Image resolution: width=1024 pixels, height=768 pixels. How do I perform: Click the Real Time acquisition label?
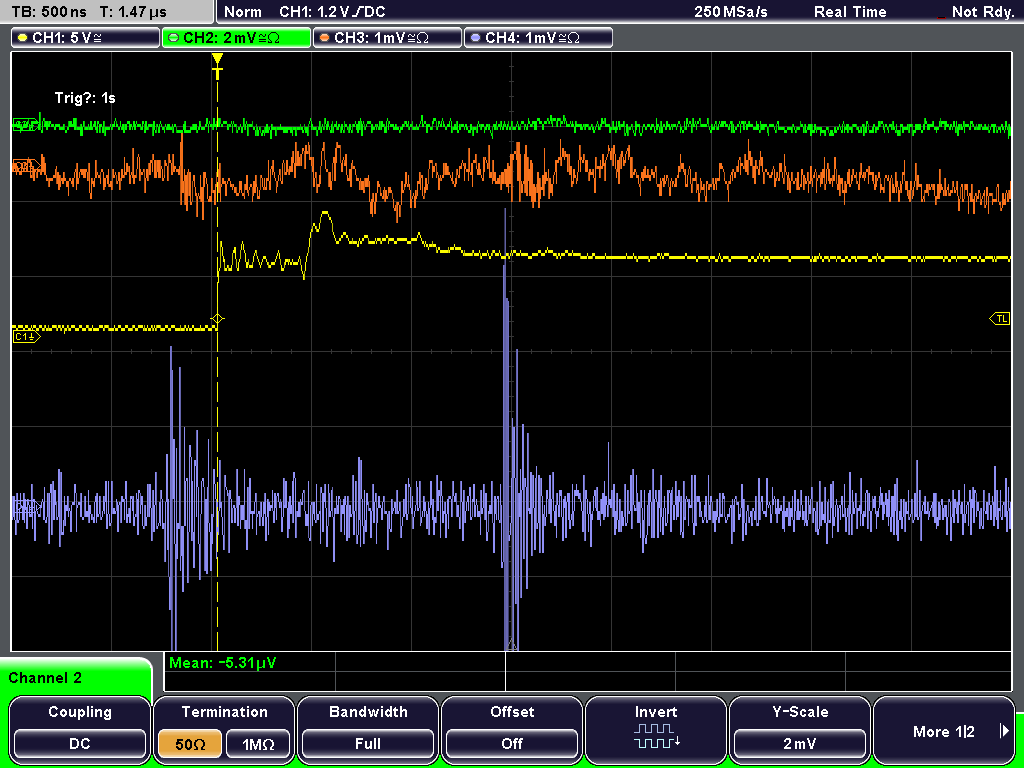coord(850,12)
